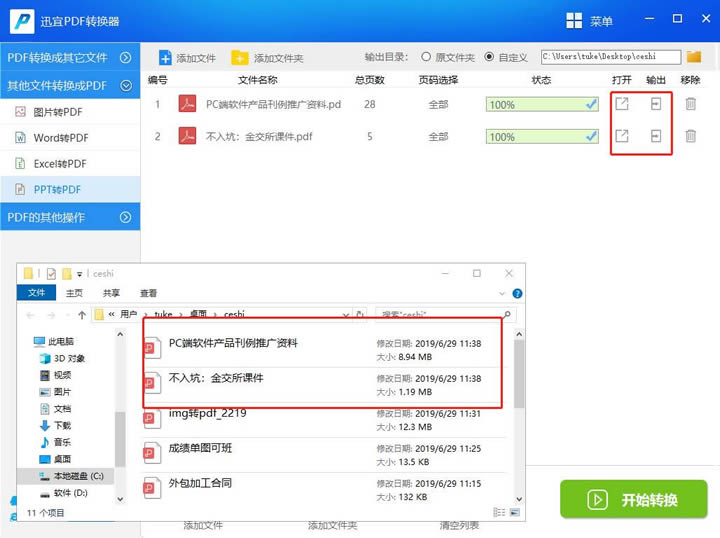This screenshot has height=538, width=720.
Task: Click 全部 page selection for row 2
Action: click(438, 136)
